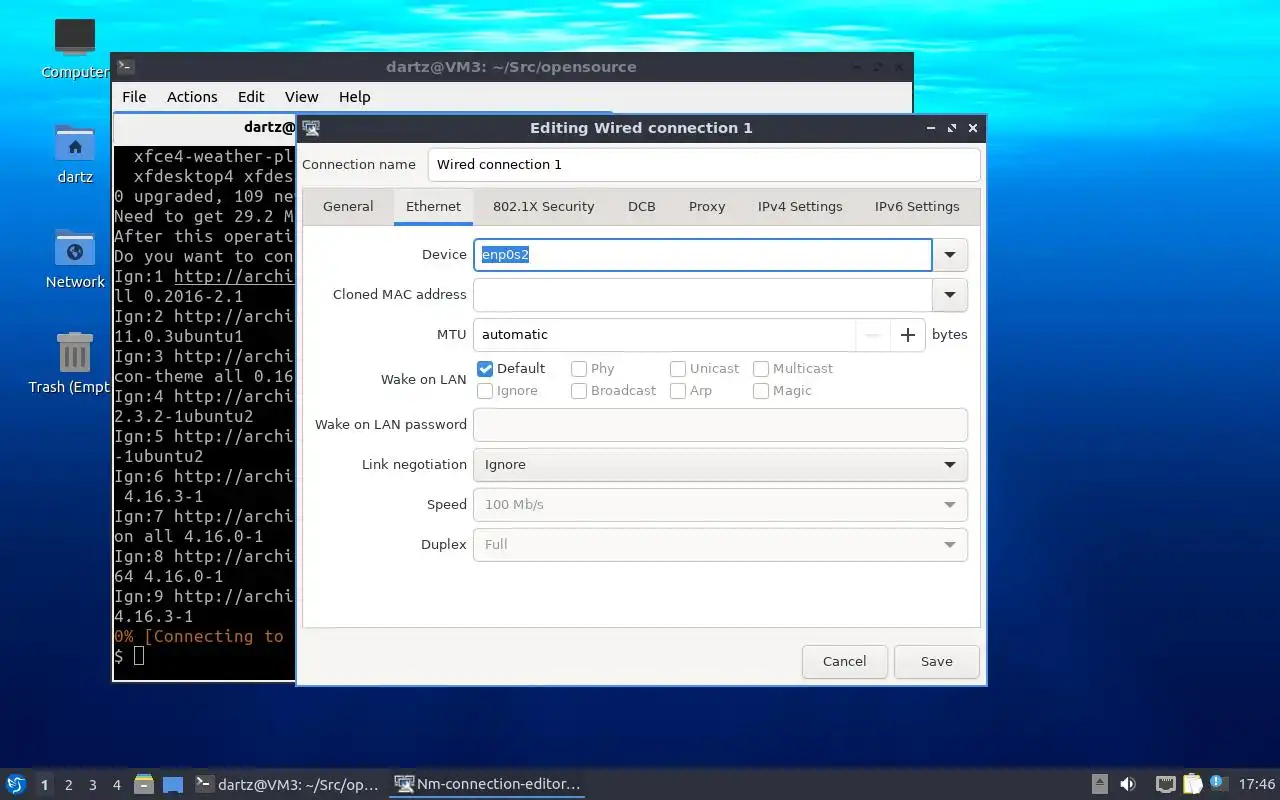Expand the Device dropdown arrow
The width and height of the screenshot is (1280, 800).
pyautogui.click(x=950, y=255)
